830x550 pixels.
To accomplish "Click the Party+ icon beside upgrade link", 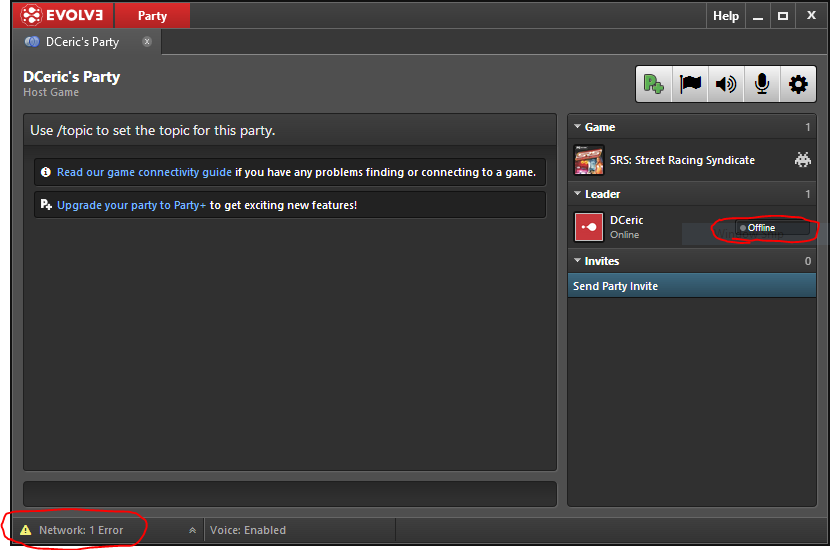I will [46, 204].
